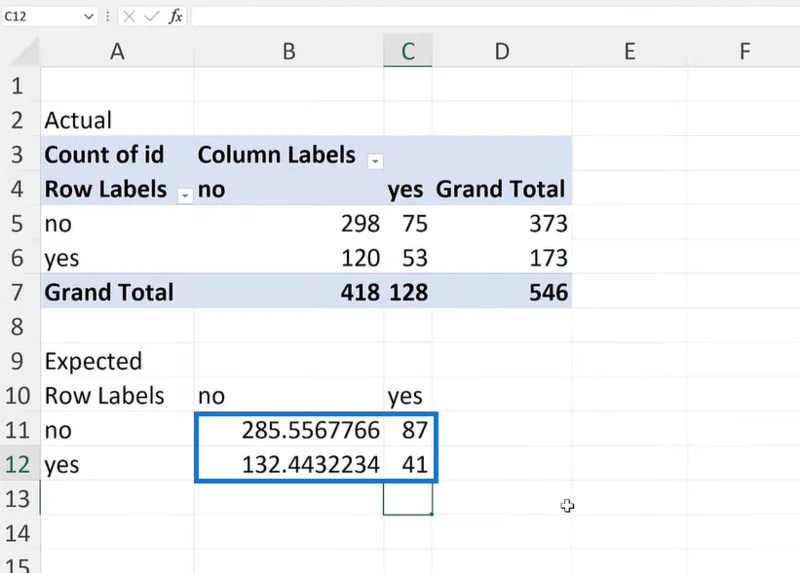
Task: Select column D header
Action: [502, 51]
